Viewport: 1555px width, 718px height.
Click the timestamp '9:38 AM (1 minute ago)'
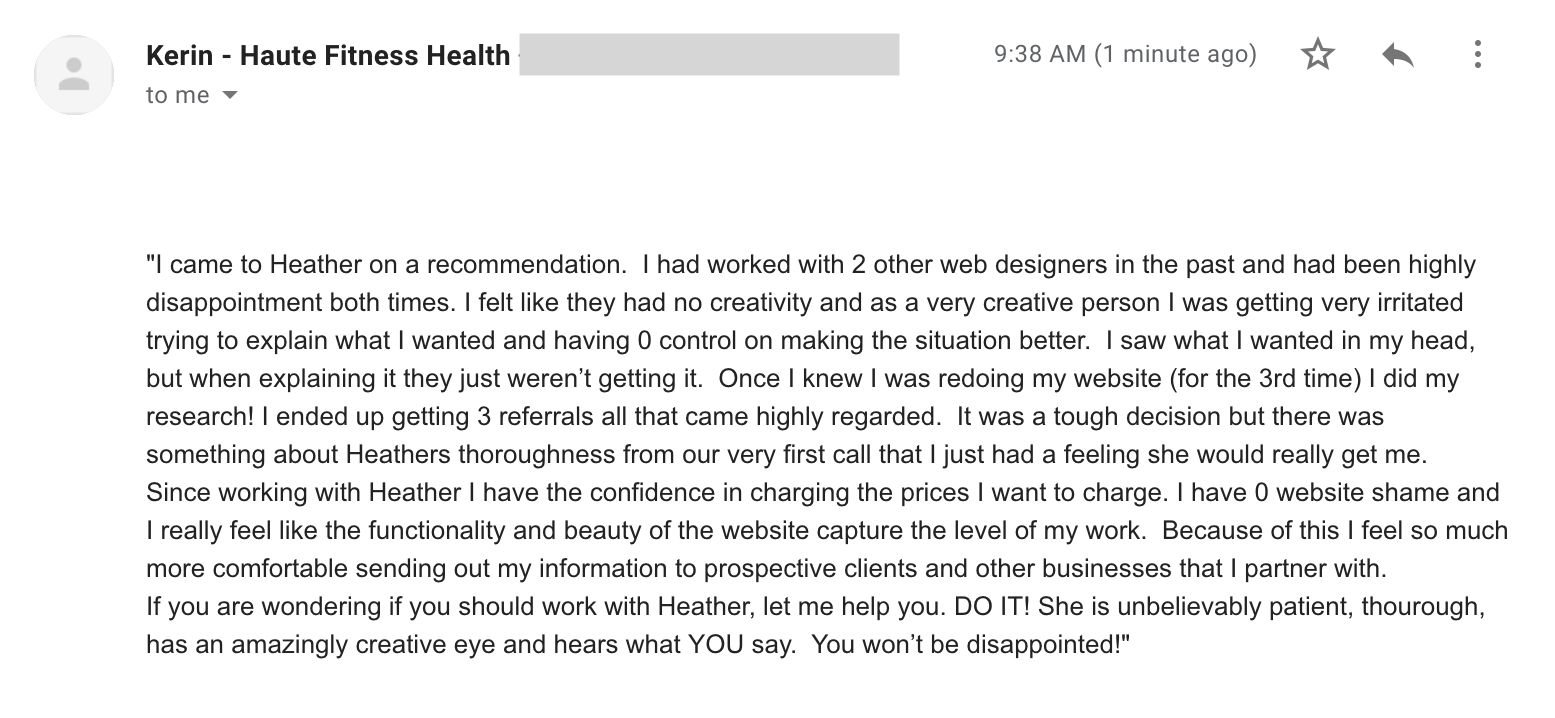[x=1124, y=54]
